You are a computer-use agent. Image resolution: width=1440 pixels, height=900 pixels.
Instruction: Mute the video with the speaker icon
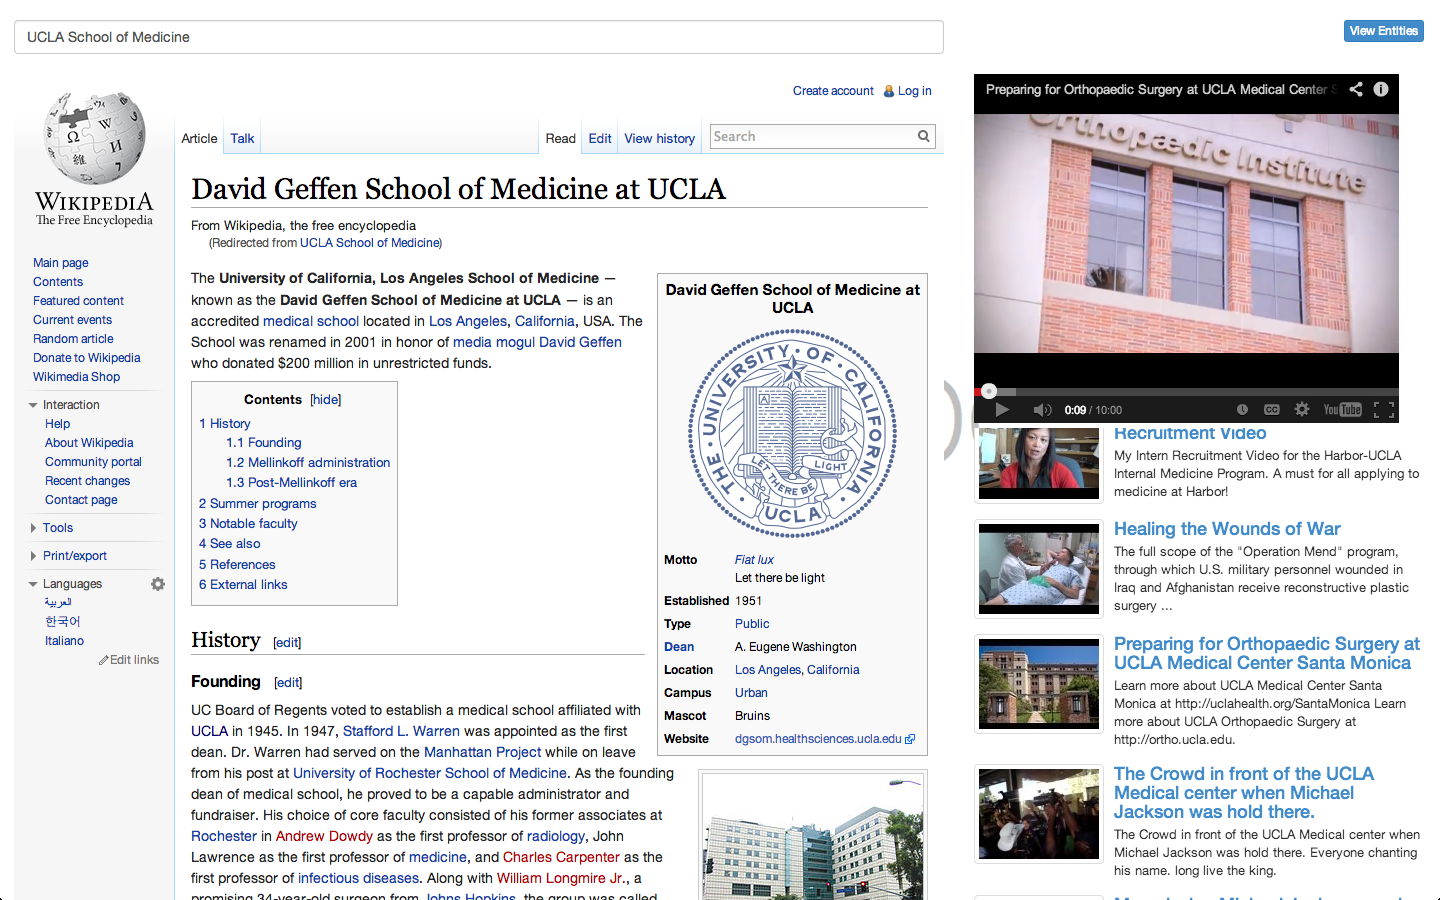pyautogui.click(x=1042, y=409)
